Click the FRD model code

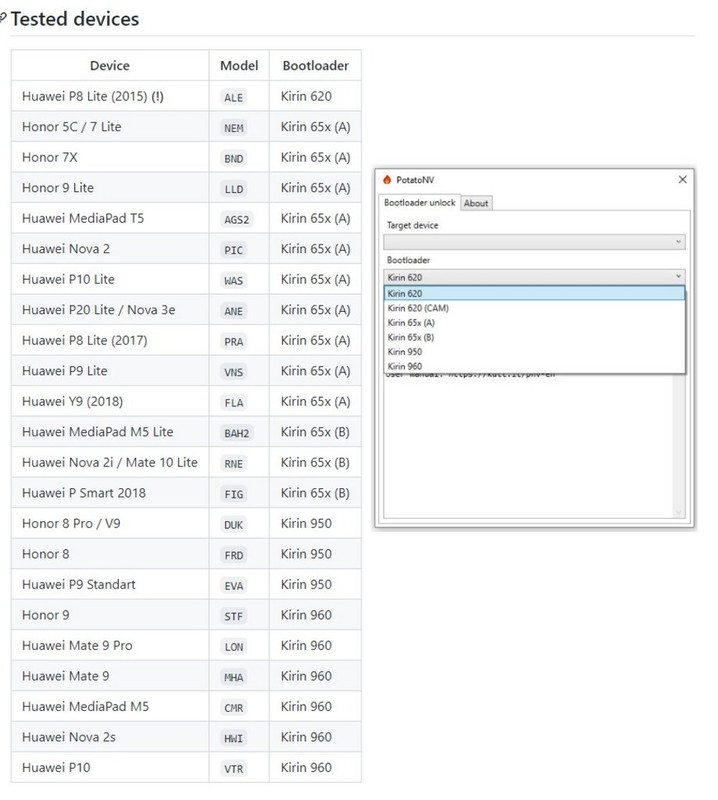point(234,555)
